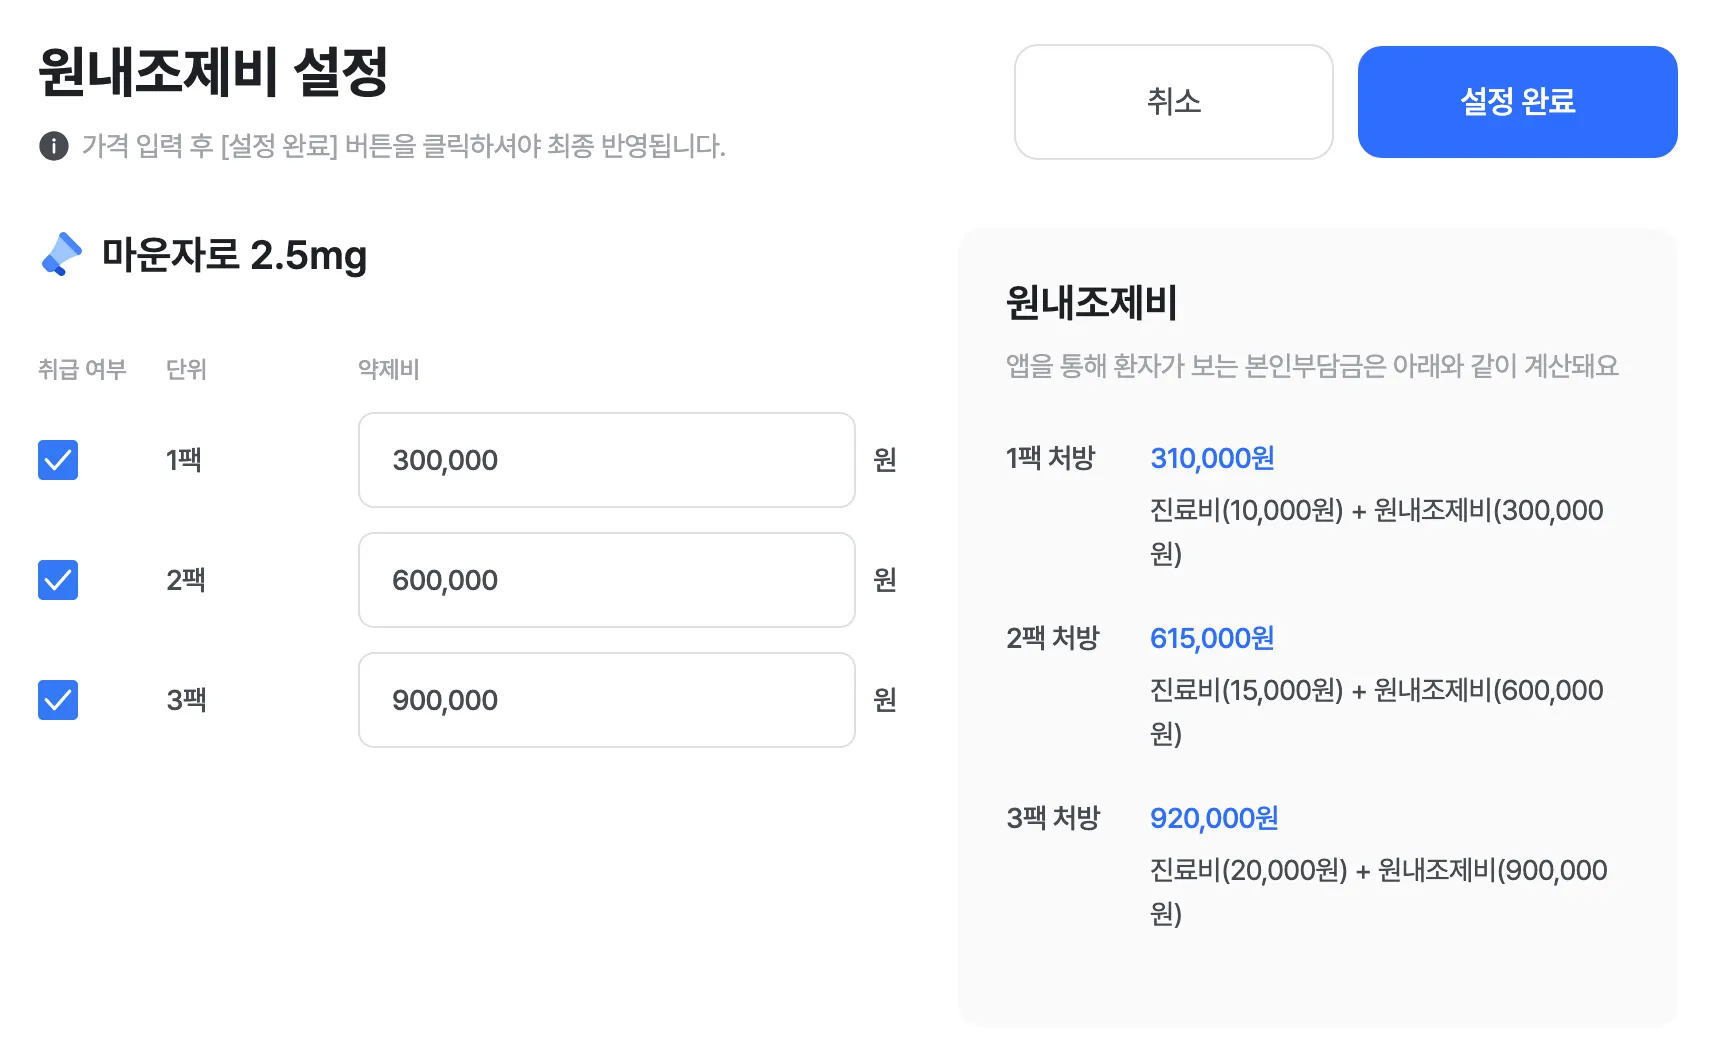Screen dimensions: 1714x1060
Task: Click the 취급 여부 column header
Action: 82,369
